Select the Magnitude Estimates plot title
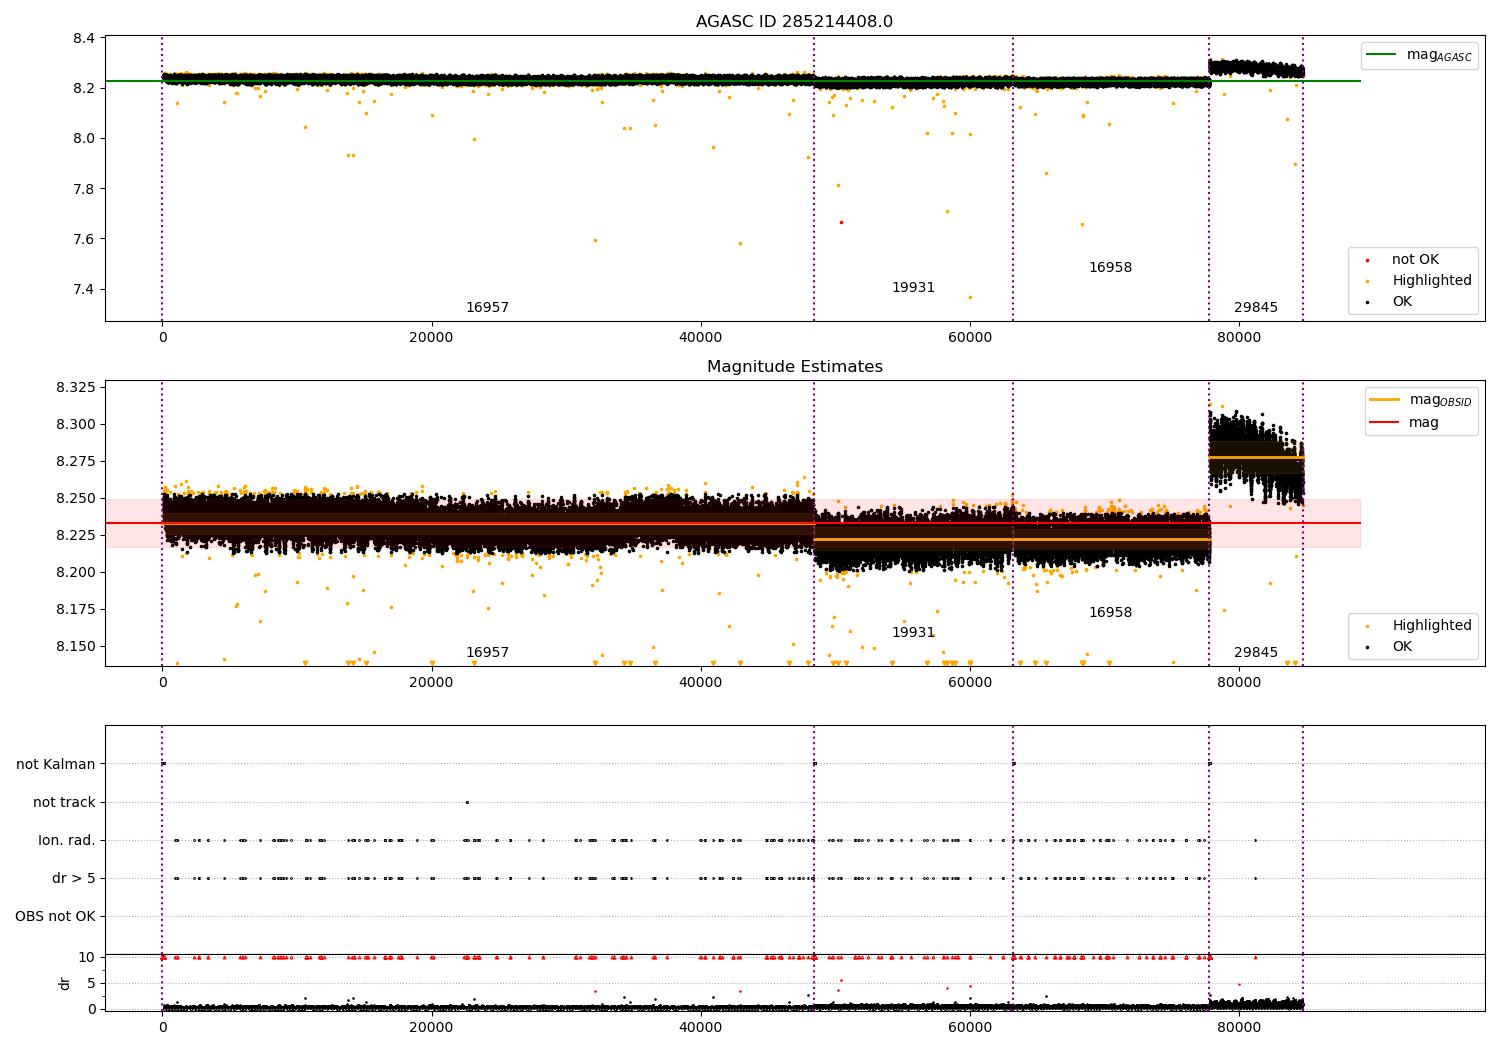Image resolution: width=1500 pixels, height=1050 pixels. (x=795, y=367)
